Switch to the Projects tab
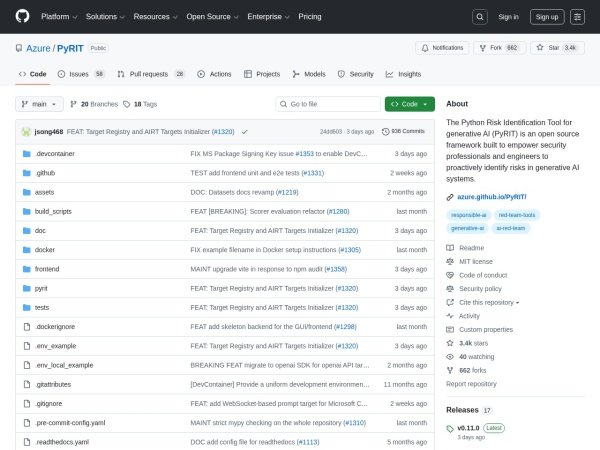This screenshot has width=600, height=450. pyautogui.click(x=262, y=74)
